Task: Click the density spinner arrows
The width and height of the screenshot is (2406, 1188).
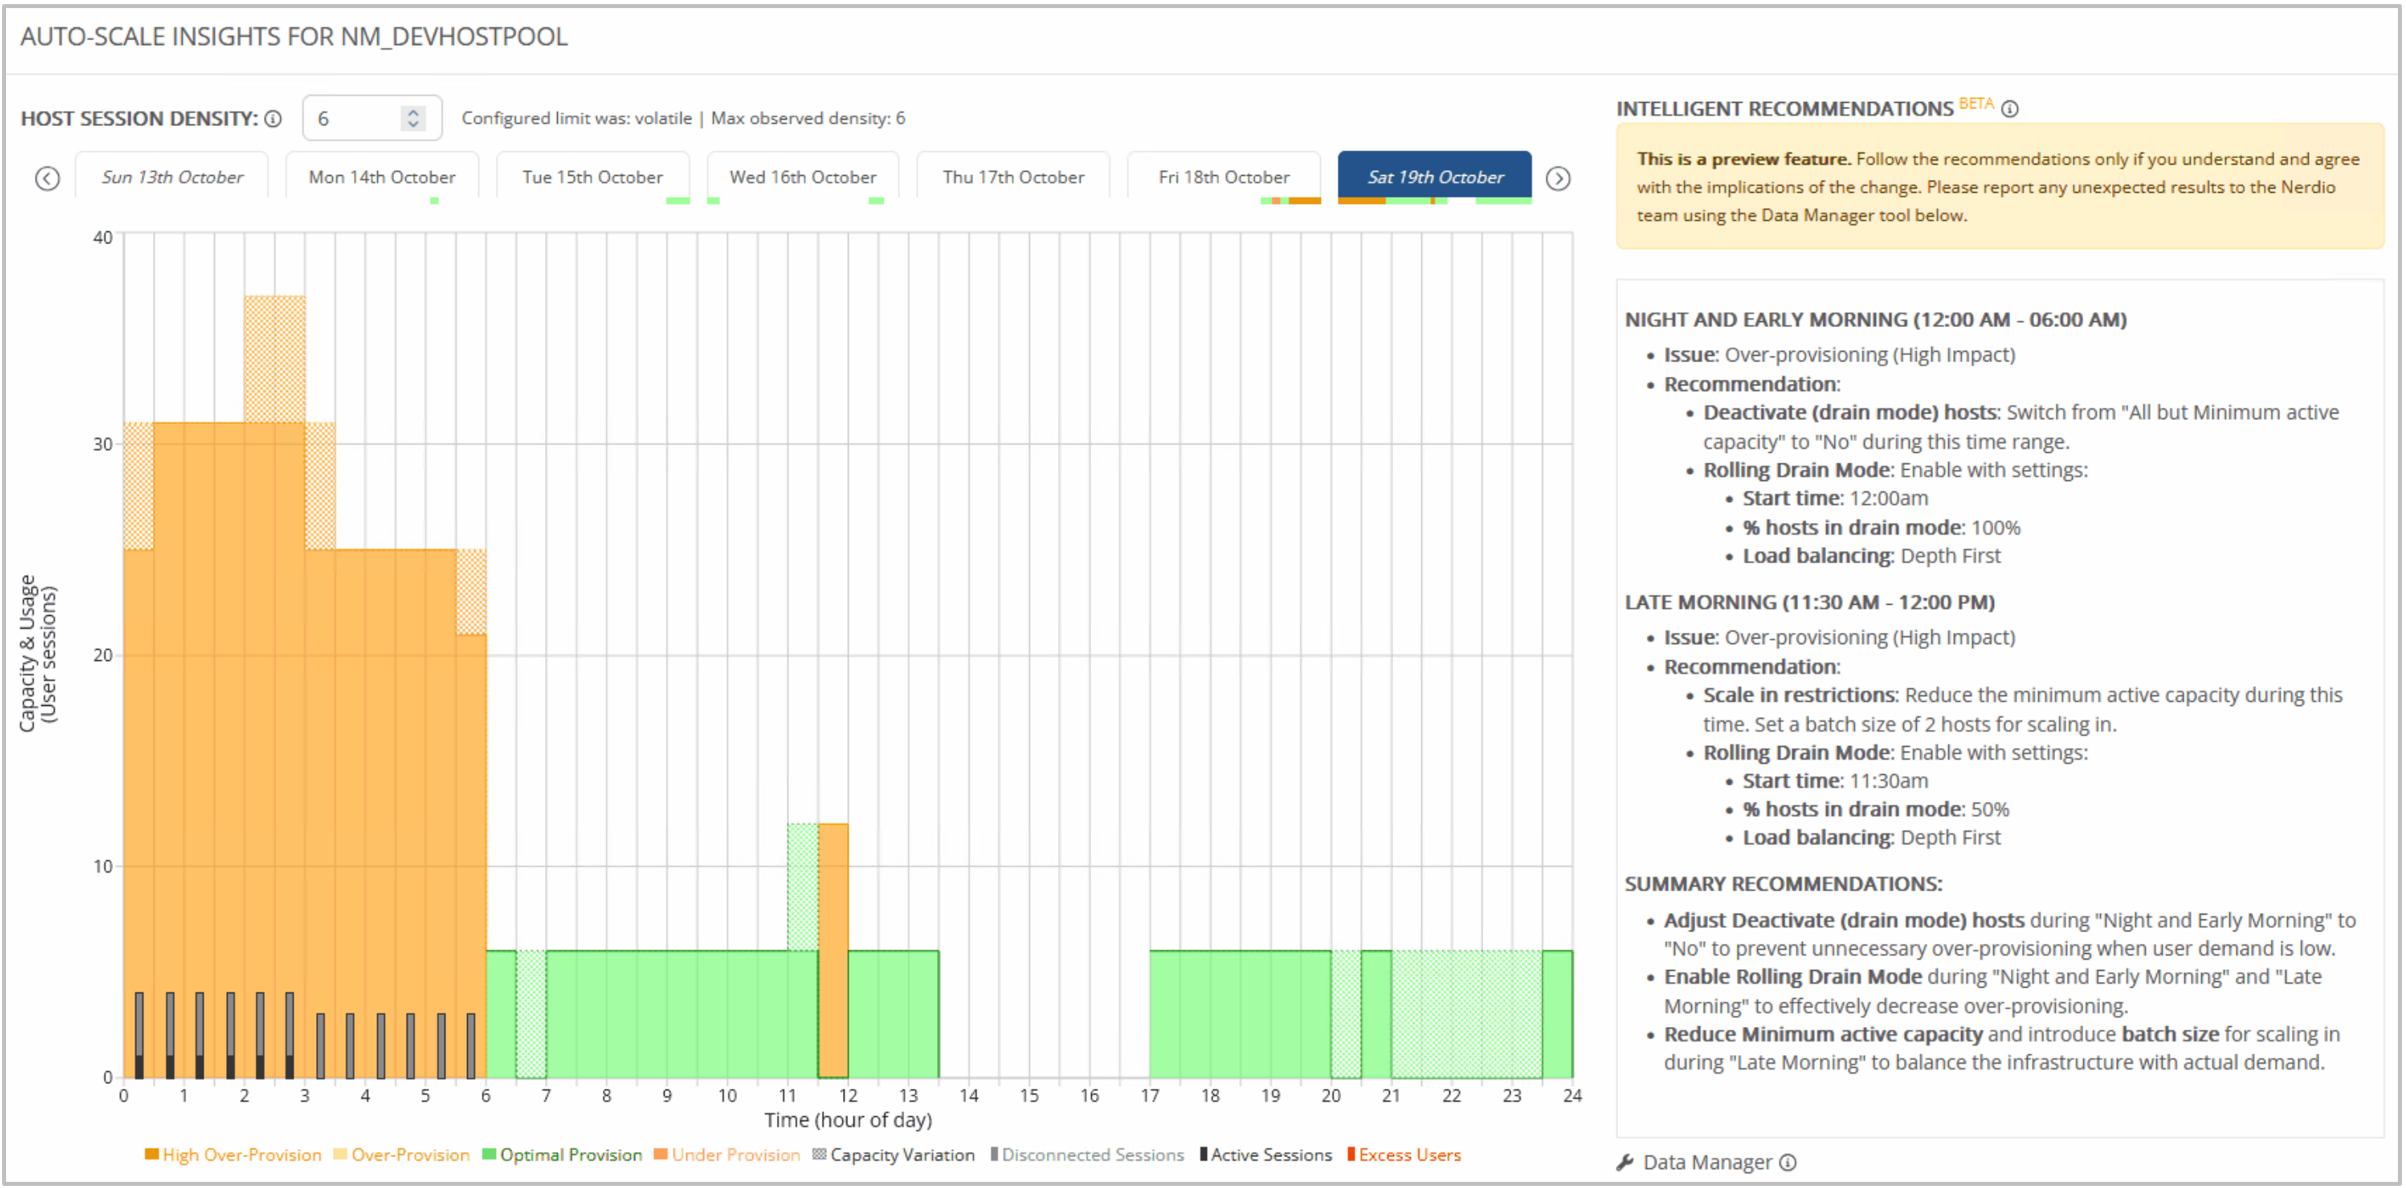Action: point(413,118)
